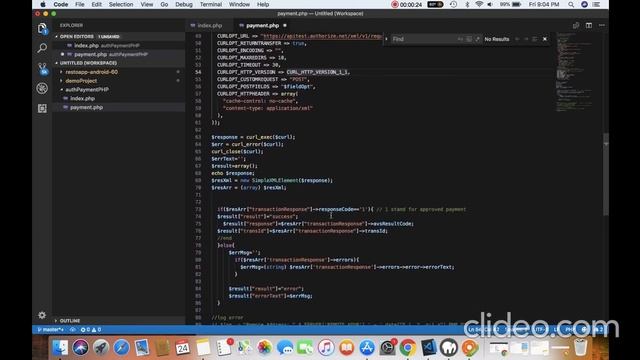
Task: Open the Selection menu
Action: (x=121, y=4)
